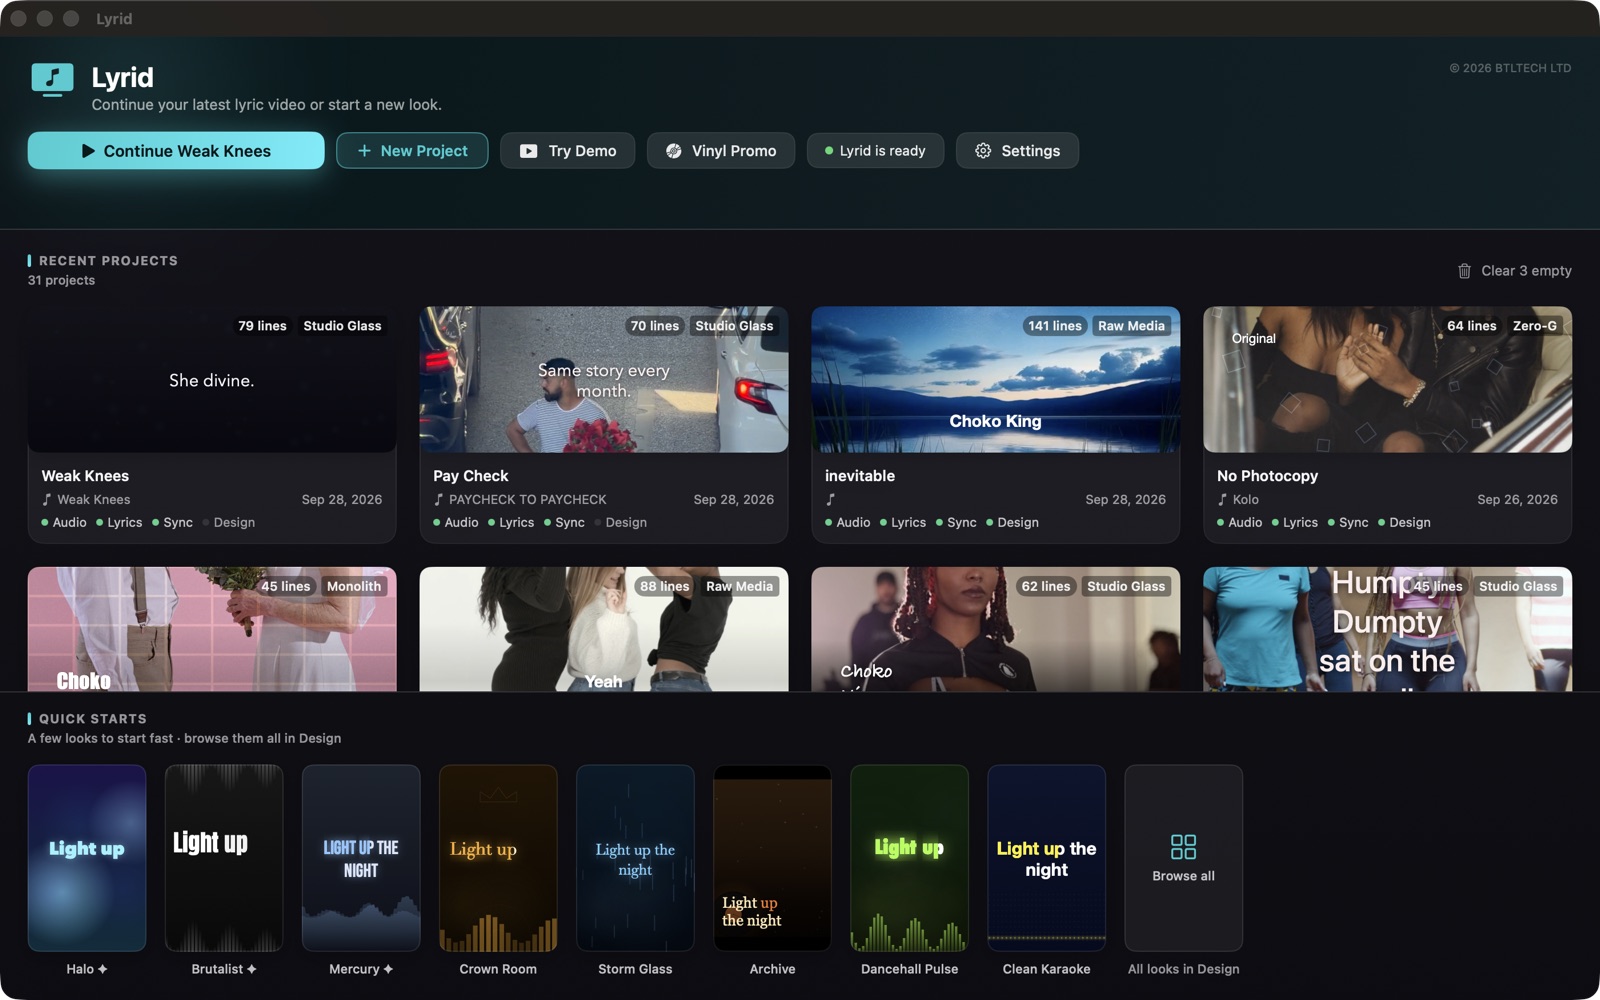The height and width of the screenshot is (1000, 1600).
Task: Click music note icon beside Weak Knees track name
Action: pos(46,499)
